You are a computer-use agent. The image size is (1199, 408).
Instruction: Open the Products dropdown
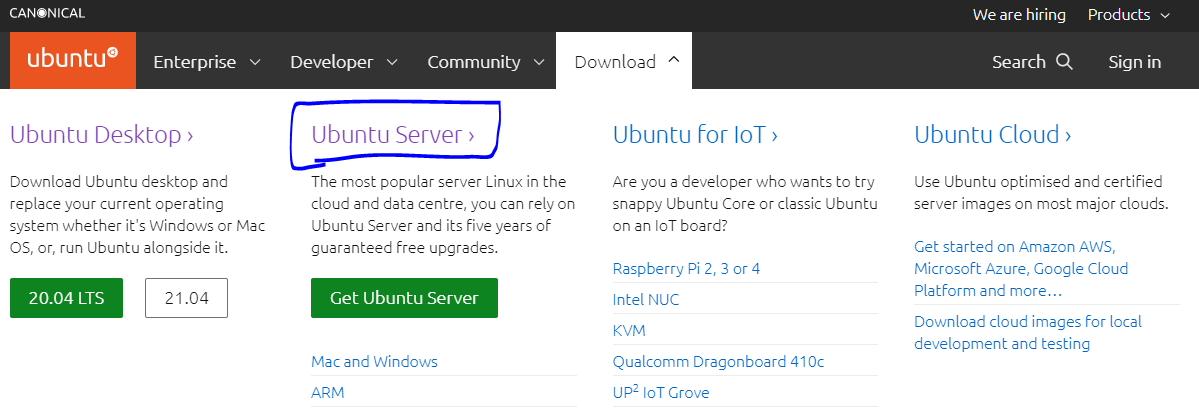1129,15
